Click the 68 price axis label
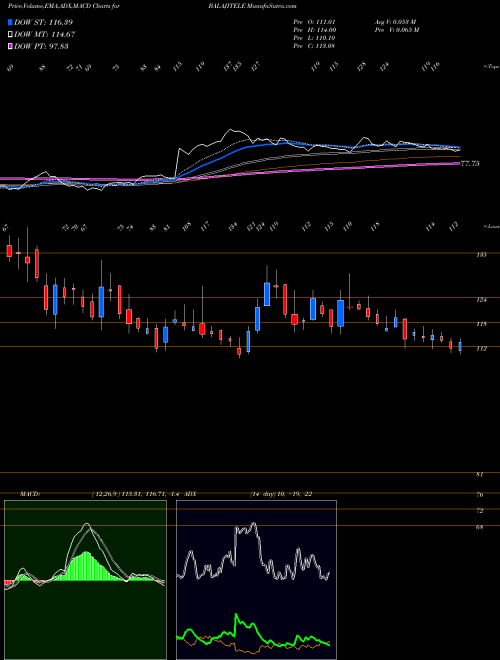 click(x=479, y=527)
